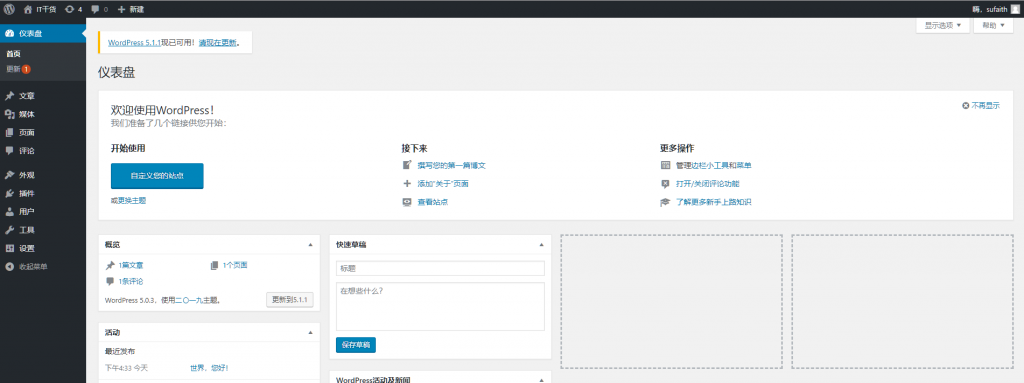Open the updates icon showing 4
The width and height of the screenshot is (1024, 383).
tap(70, 9)
